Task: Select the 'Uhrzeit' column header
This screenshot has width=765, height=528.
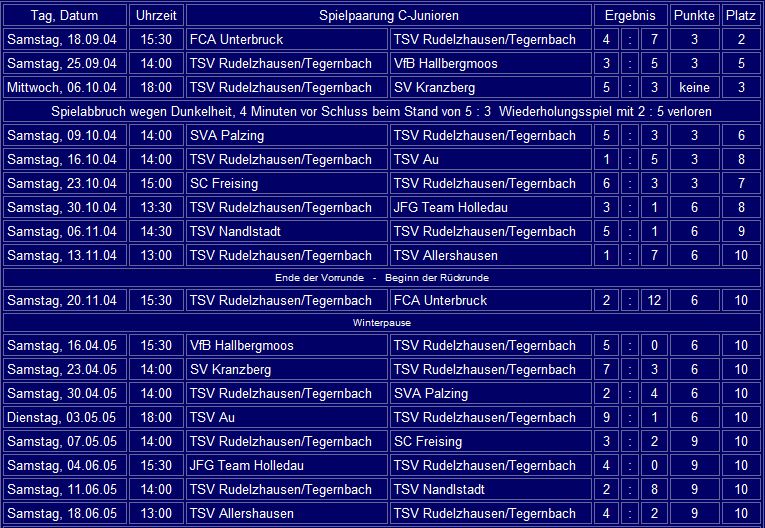Action: pos(155,16)
